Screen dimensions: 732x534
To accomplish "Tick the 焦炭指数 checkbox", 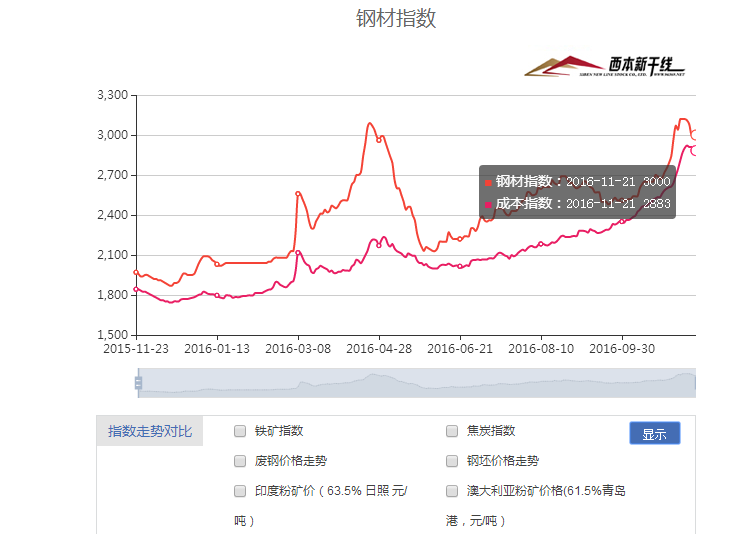I will tap(452, 431).
